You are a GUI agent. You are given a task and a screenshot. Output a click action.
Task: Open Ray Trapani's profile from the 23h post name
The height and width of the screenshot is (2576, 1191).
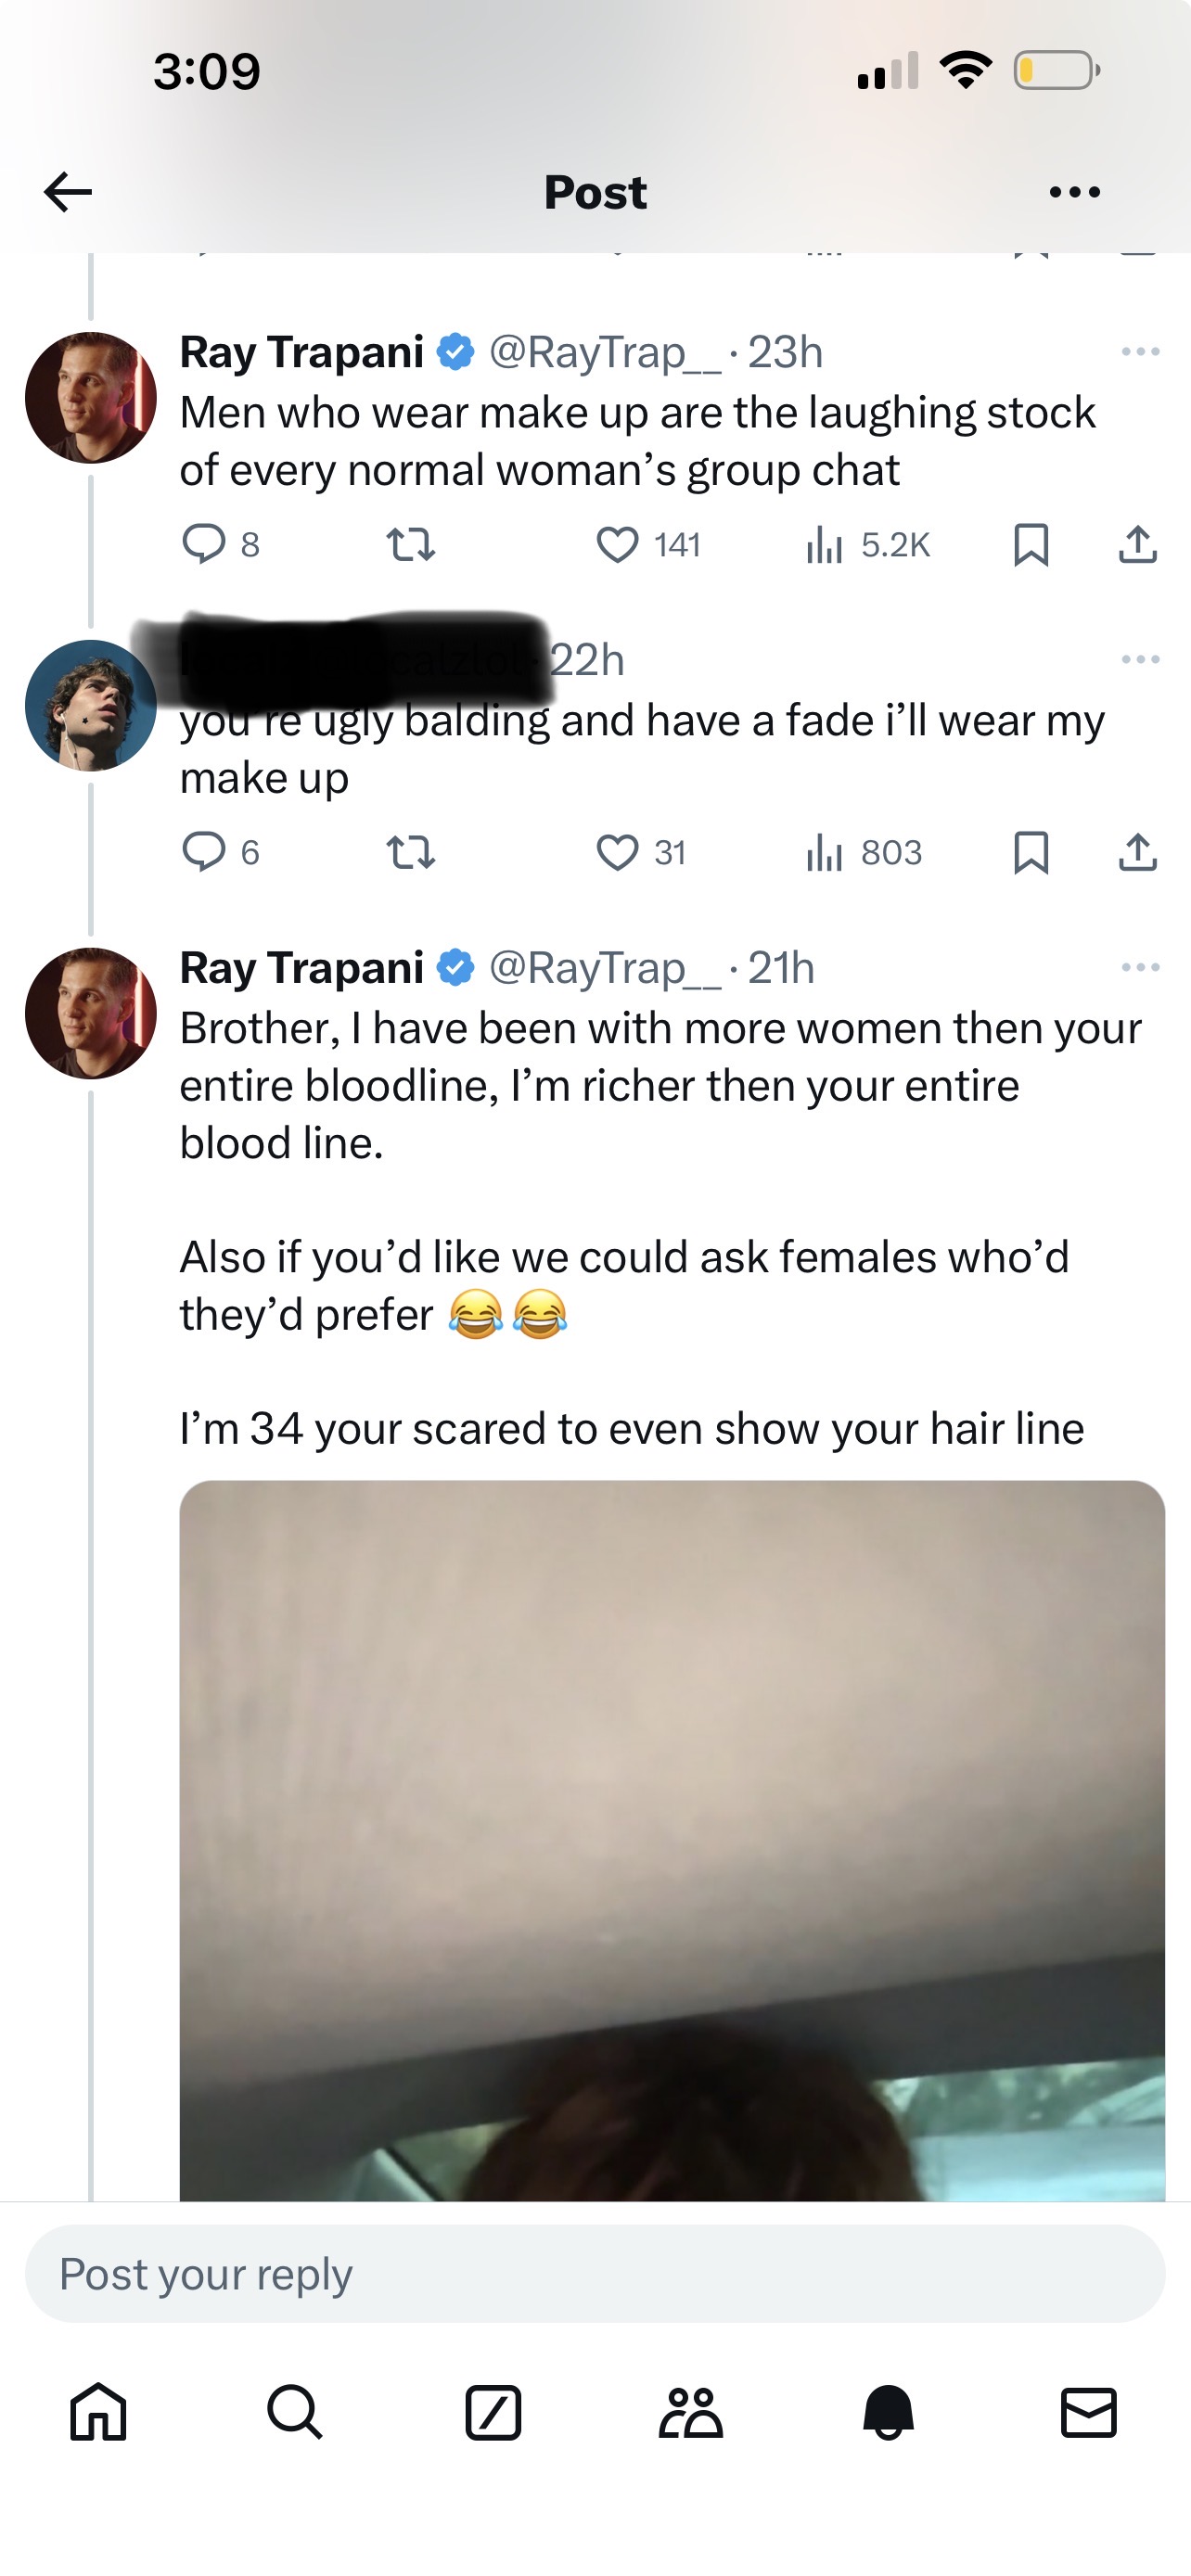pyautogui.click(x=301, y=352)
